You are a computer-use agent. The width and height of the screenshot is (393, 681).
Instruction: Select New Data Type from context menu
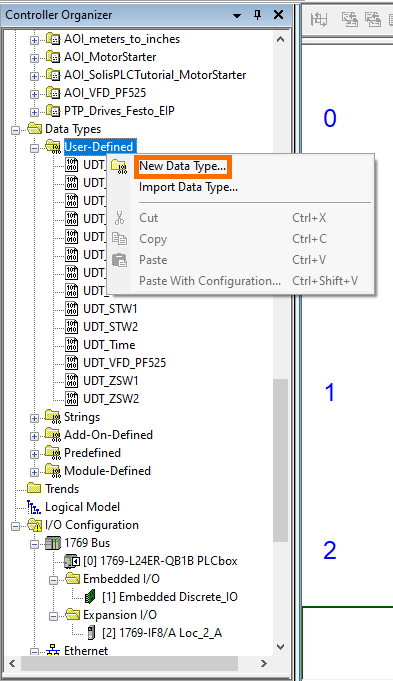click(182, 166)
